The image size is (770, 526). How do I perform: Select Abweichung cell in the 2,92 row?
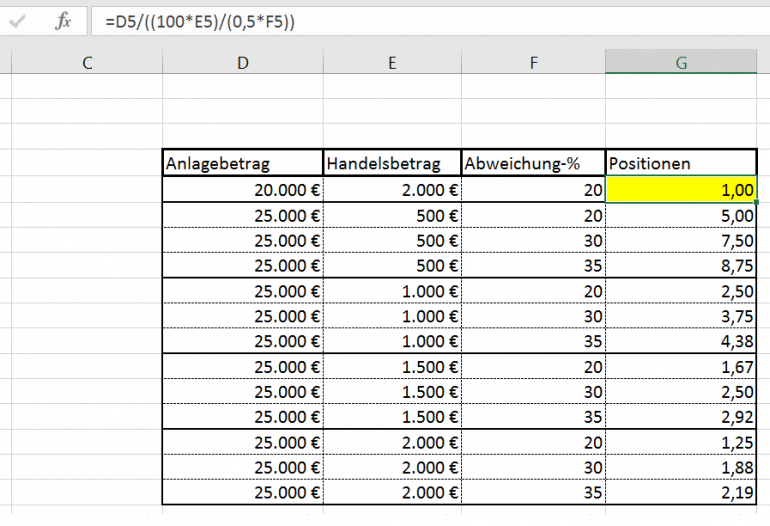click(533, 417)
